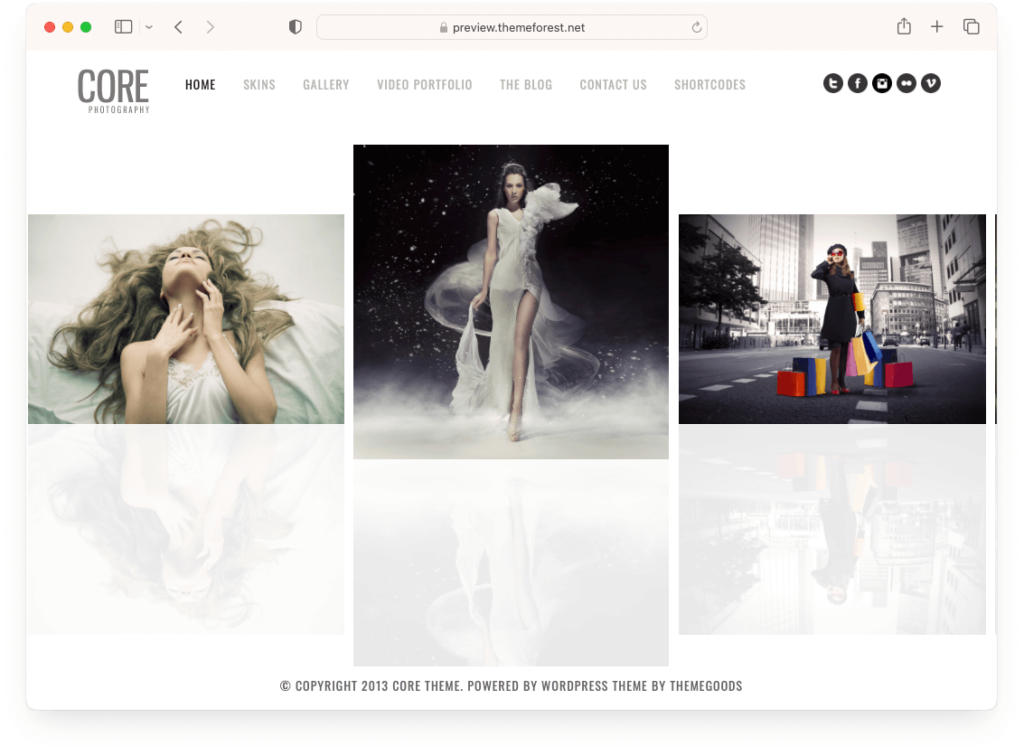The image size is (1024, 746).
Task: Open a new tab with plus icon
Action: (937, 27)
